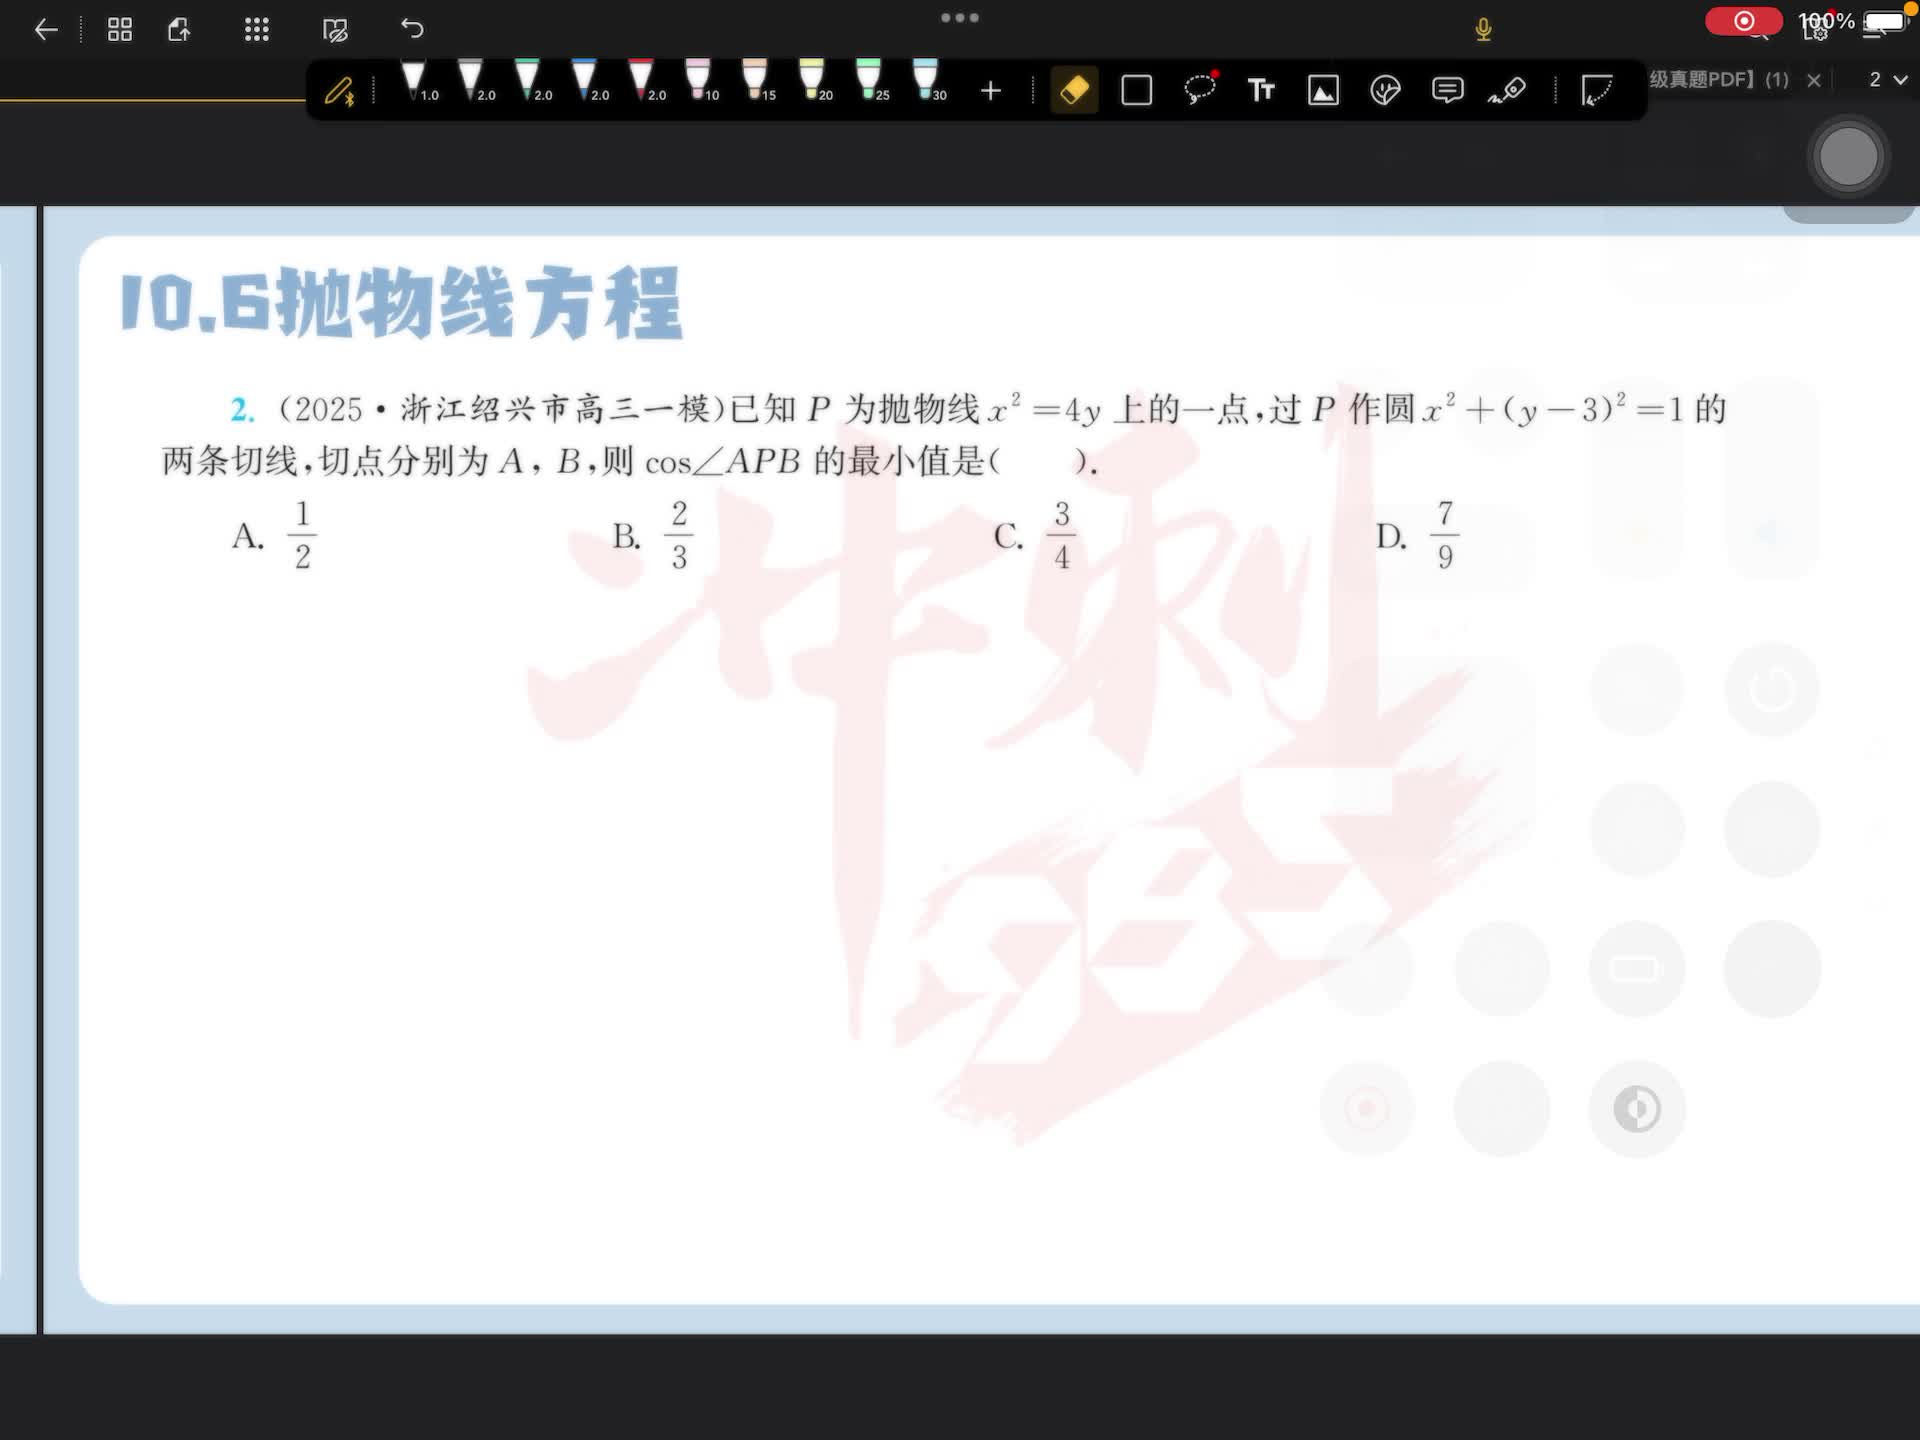Open the nine-dot apps menu
Image resolution: width=1920 pixels, height=1440 pixels.
[257, 29]
